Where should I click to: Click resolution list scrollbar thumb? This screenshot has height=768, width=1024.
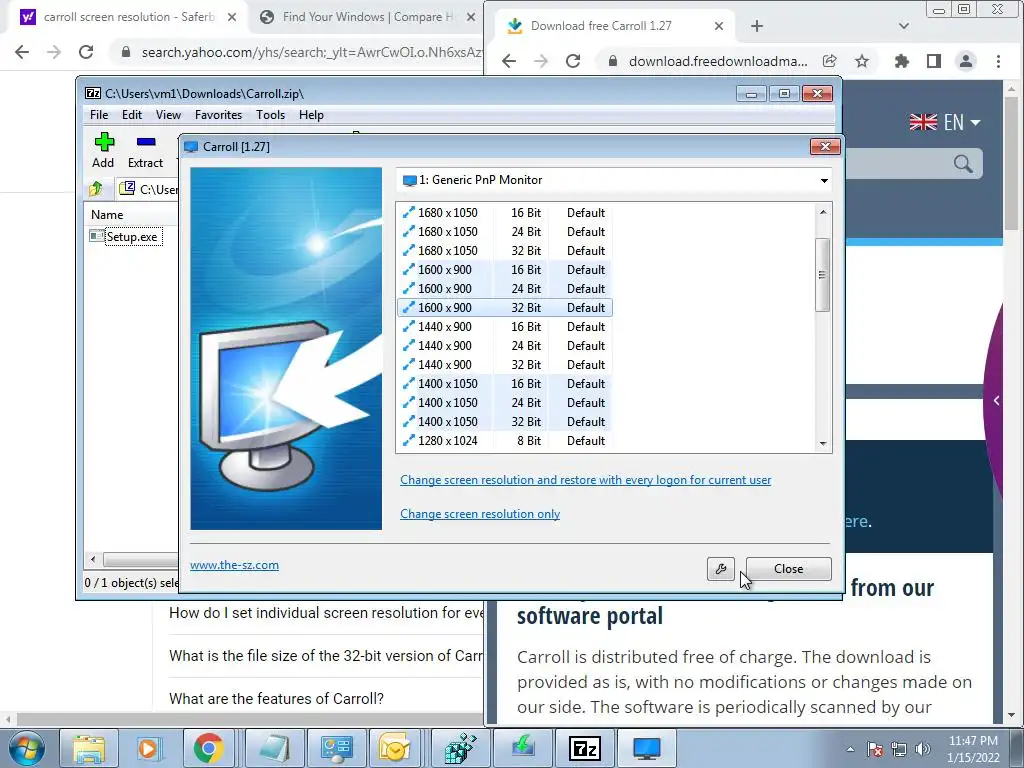[822, 275]
